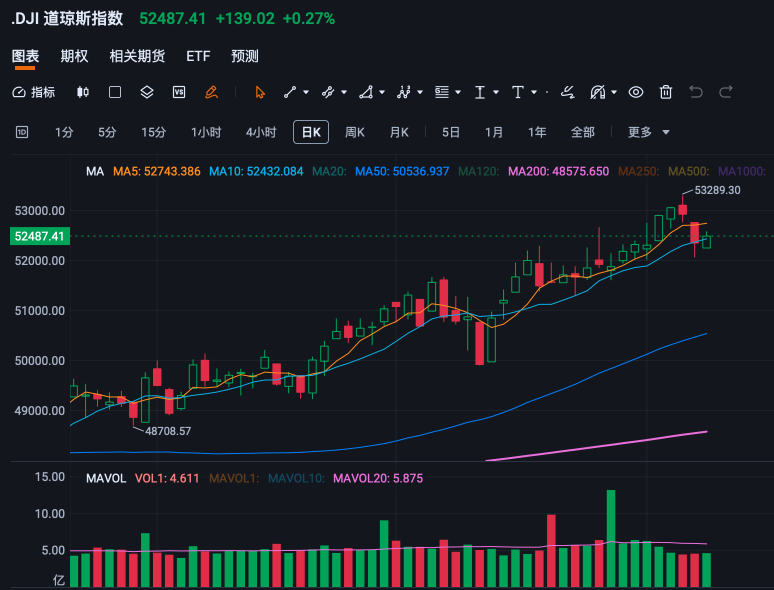Switch to the 4小时 timeframe
774x590 pixels.
[261, 132]
